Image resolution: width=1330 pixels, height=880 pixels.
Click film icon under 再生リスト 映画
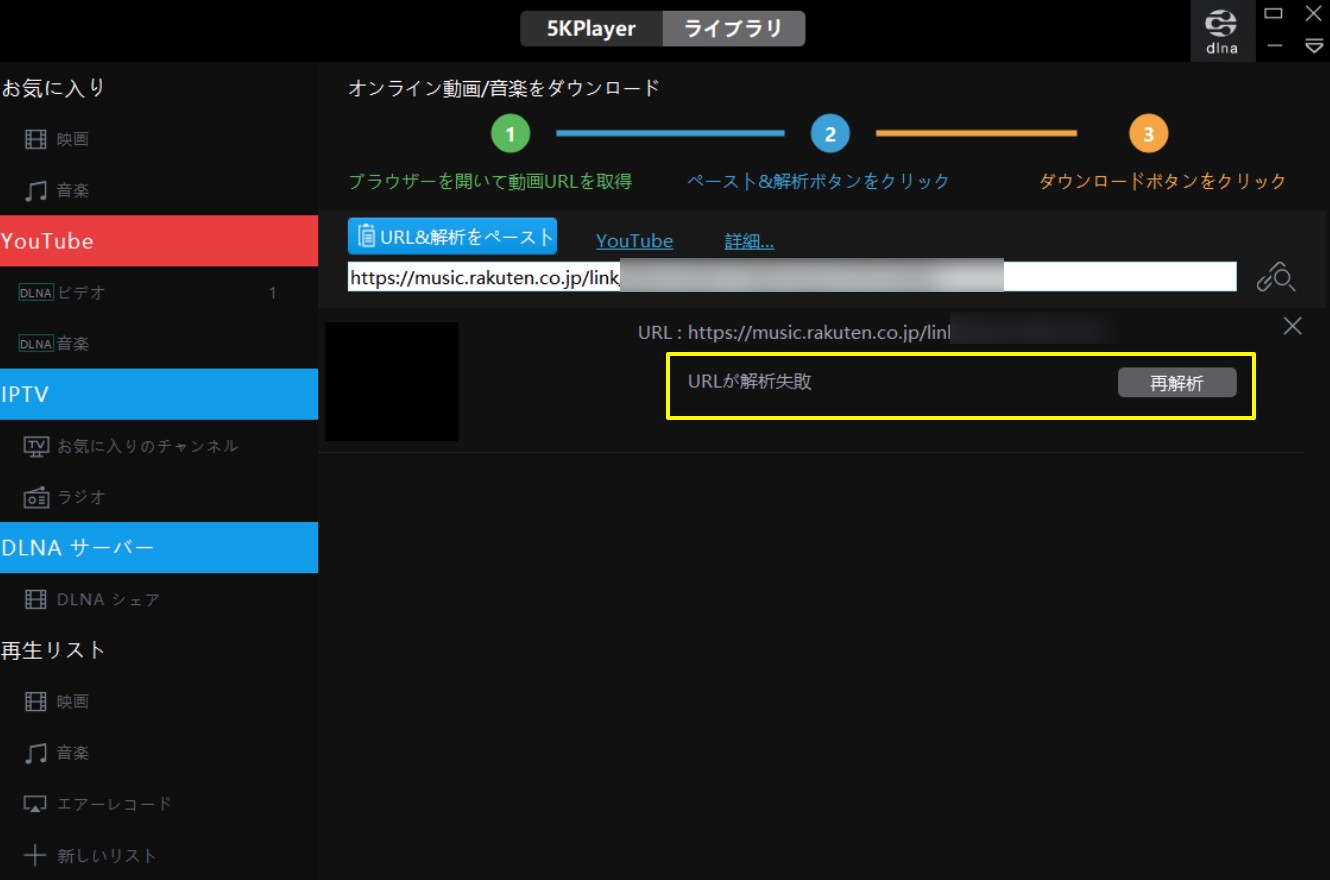click(x=36, y=702)
